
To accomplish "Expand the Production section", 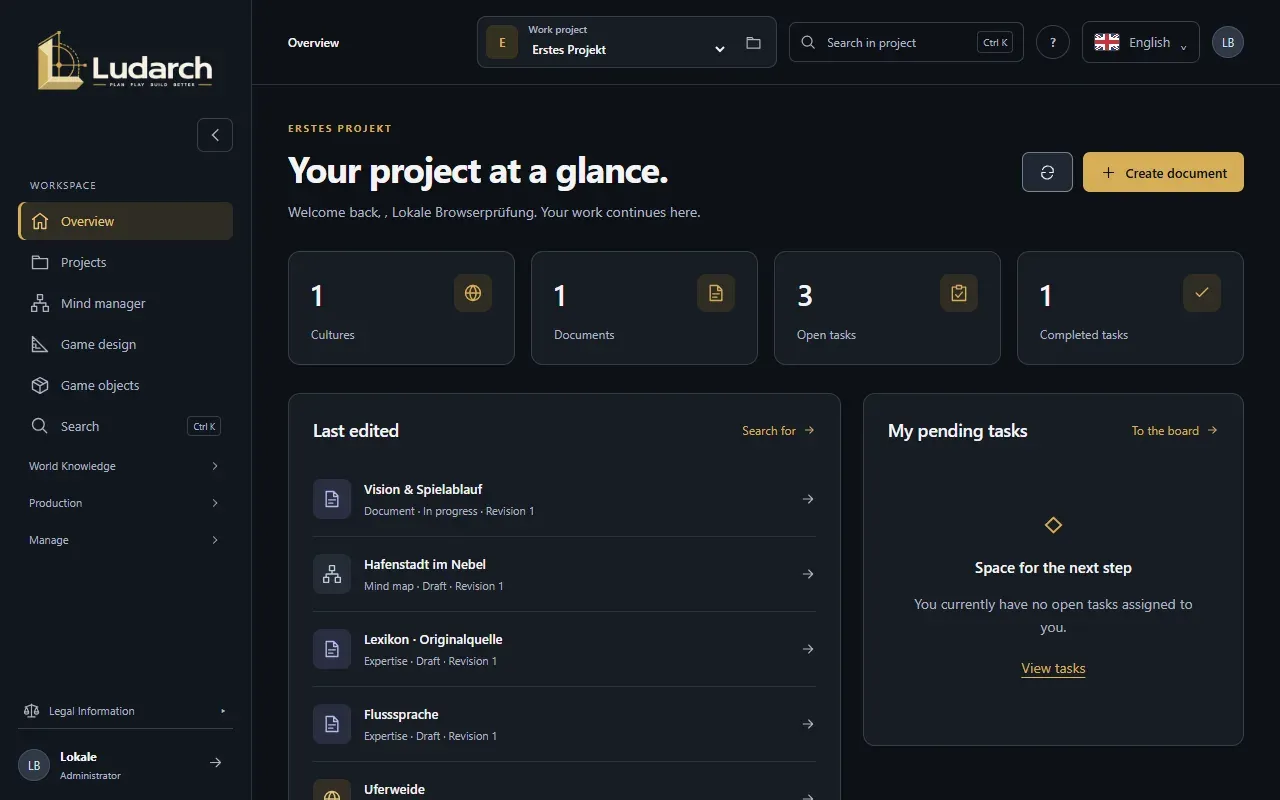I will [125, 503].
